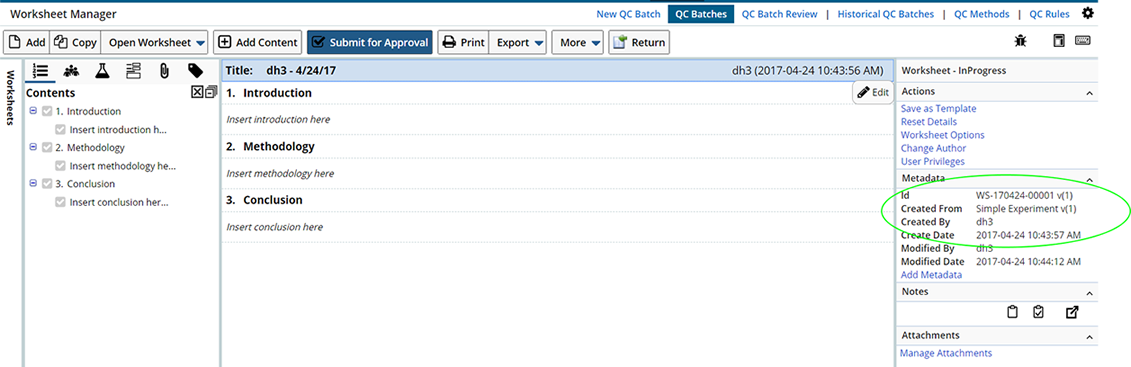This screenshot has width=1131, height=367.
Task: Click the Add button
Action: (x=27, y=43)
